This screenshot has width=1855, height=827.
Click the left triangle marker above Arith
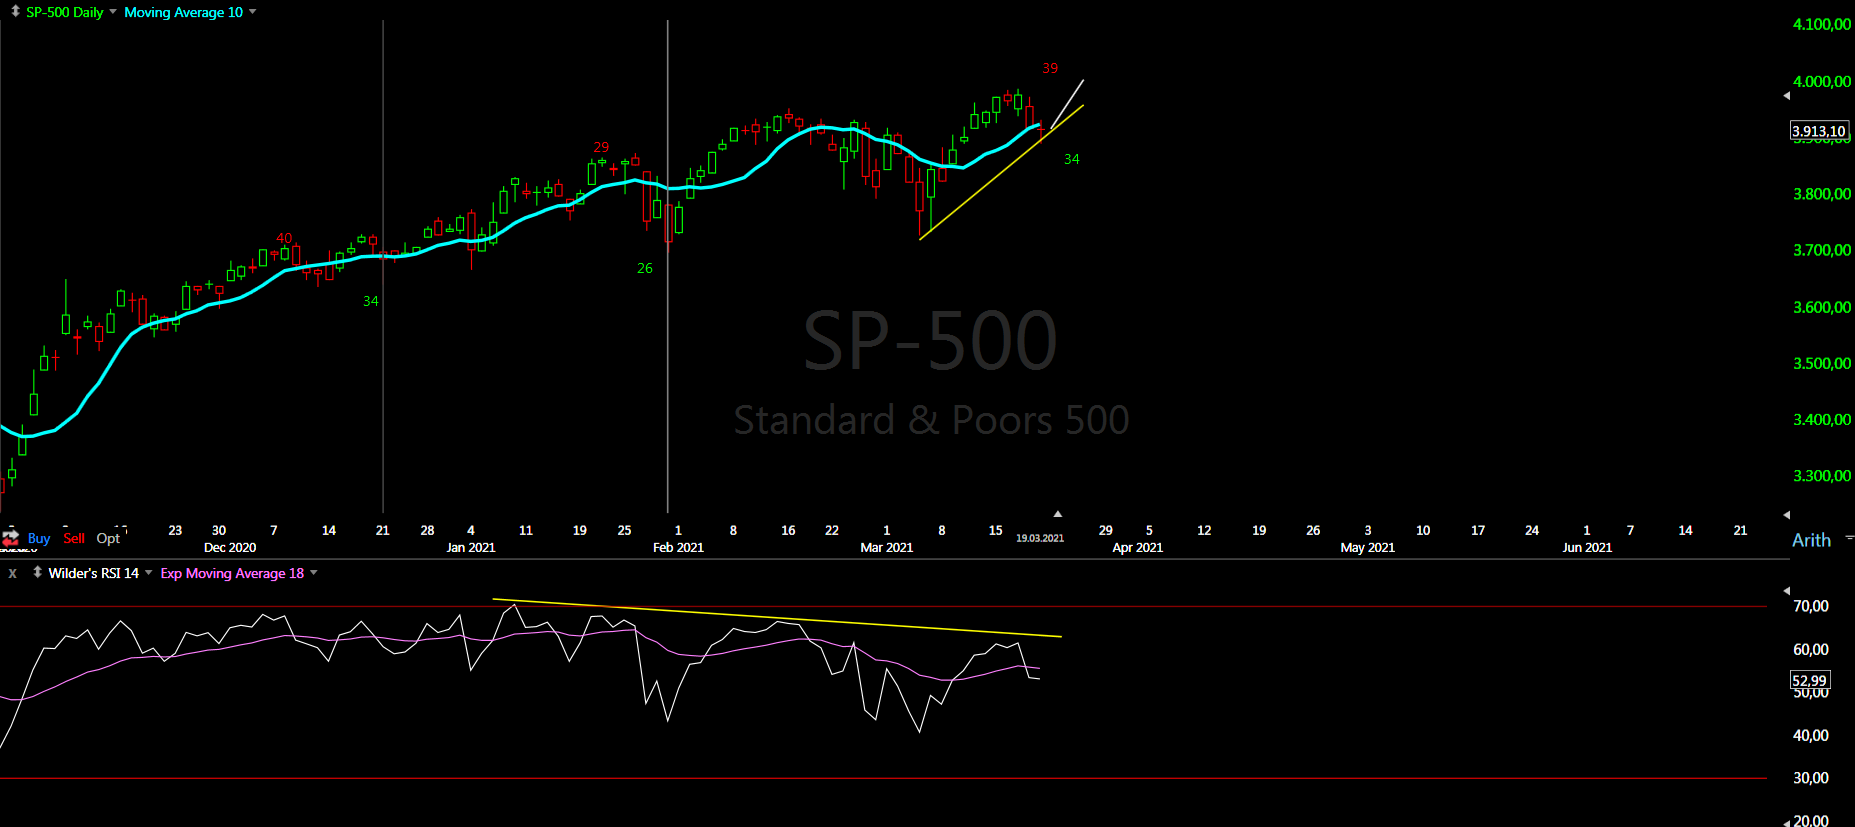point(1787,515)
